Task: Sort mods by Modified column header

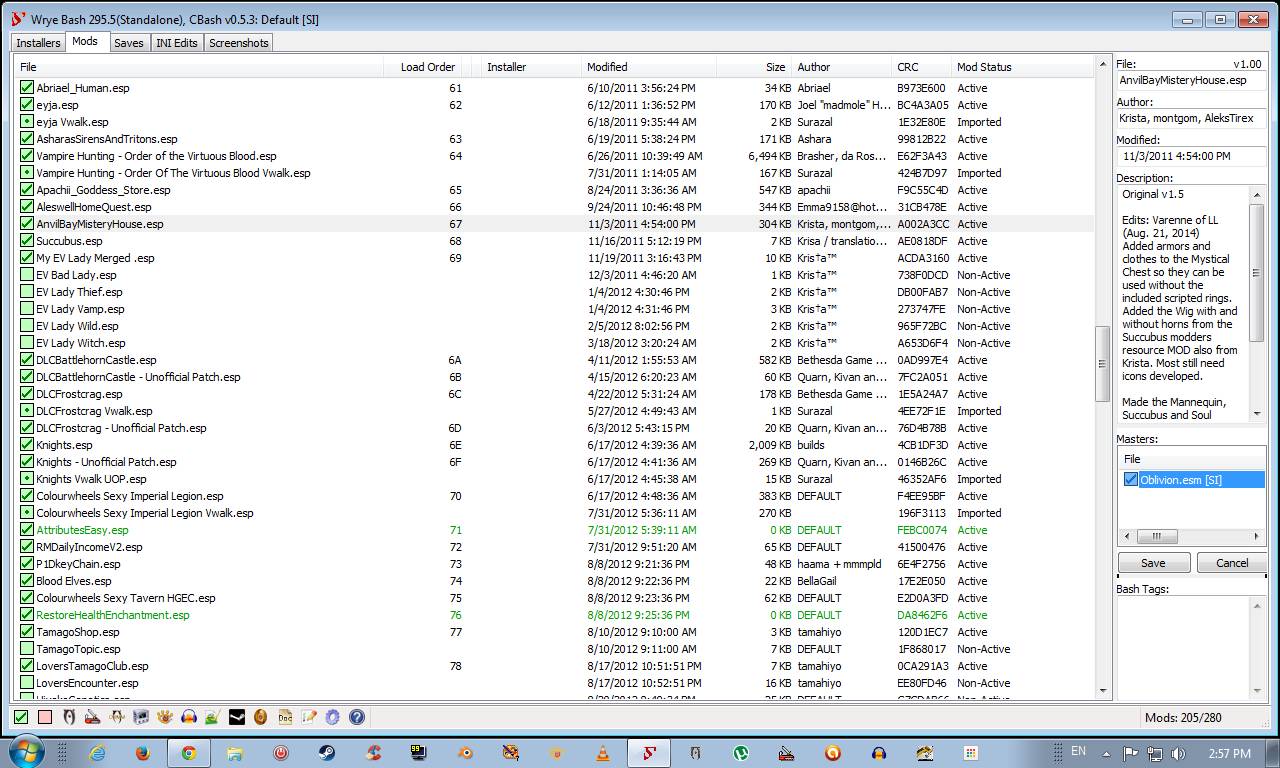Action: 607,67
